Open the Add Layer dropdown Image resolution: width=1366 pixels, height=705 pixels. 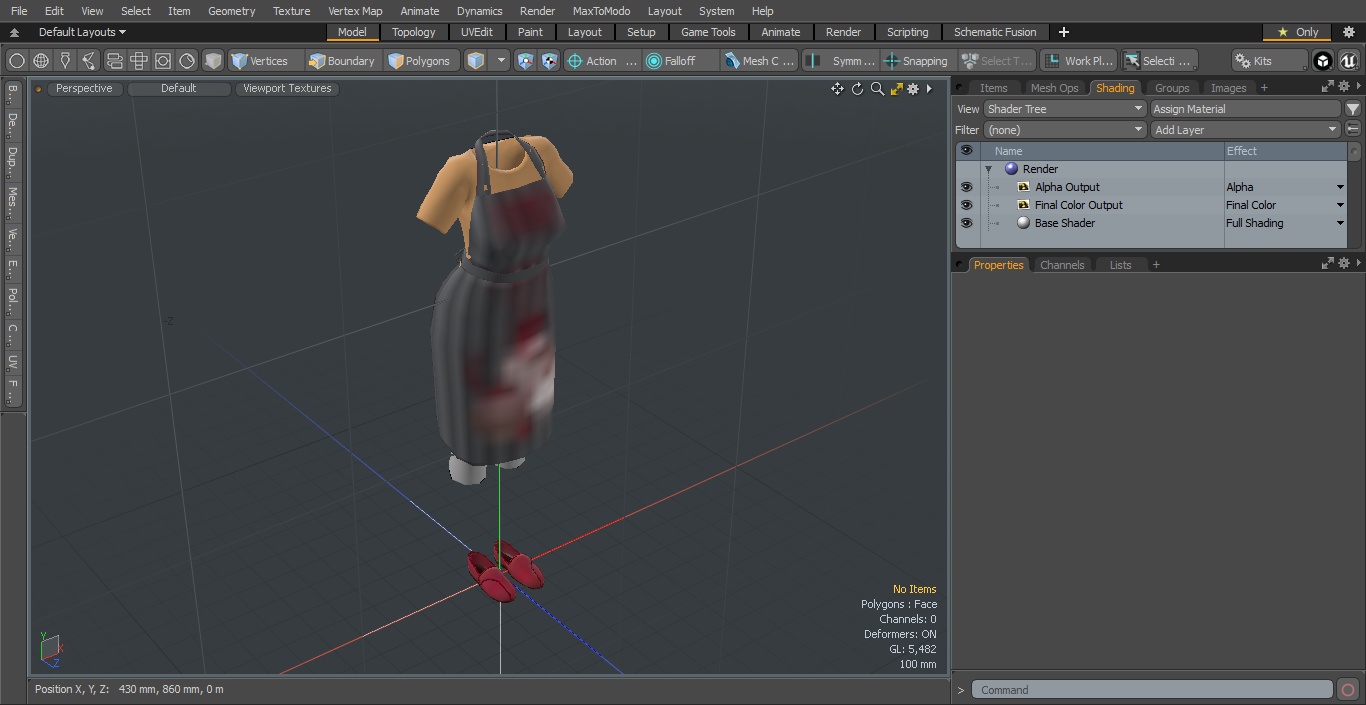tap(1245, 130)
